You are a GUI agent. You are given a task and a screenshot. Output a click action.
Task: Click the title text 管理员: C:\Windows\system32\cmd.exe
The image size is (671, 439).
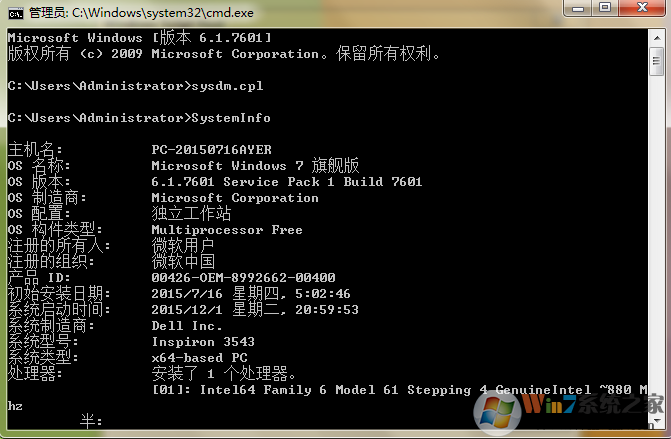pyautogui.click(x=141, y=13)
